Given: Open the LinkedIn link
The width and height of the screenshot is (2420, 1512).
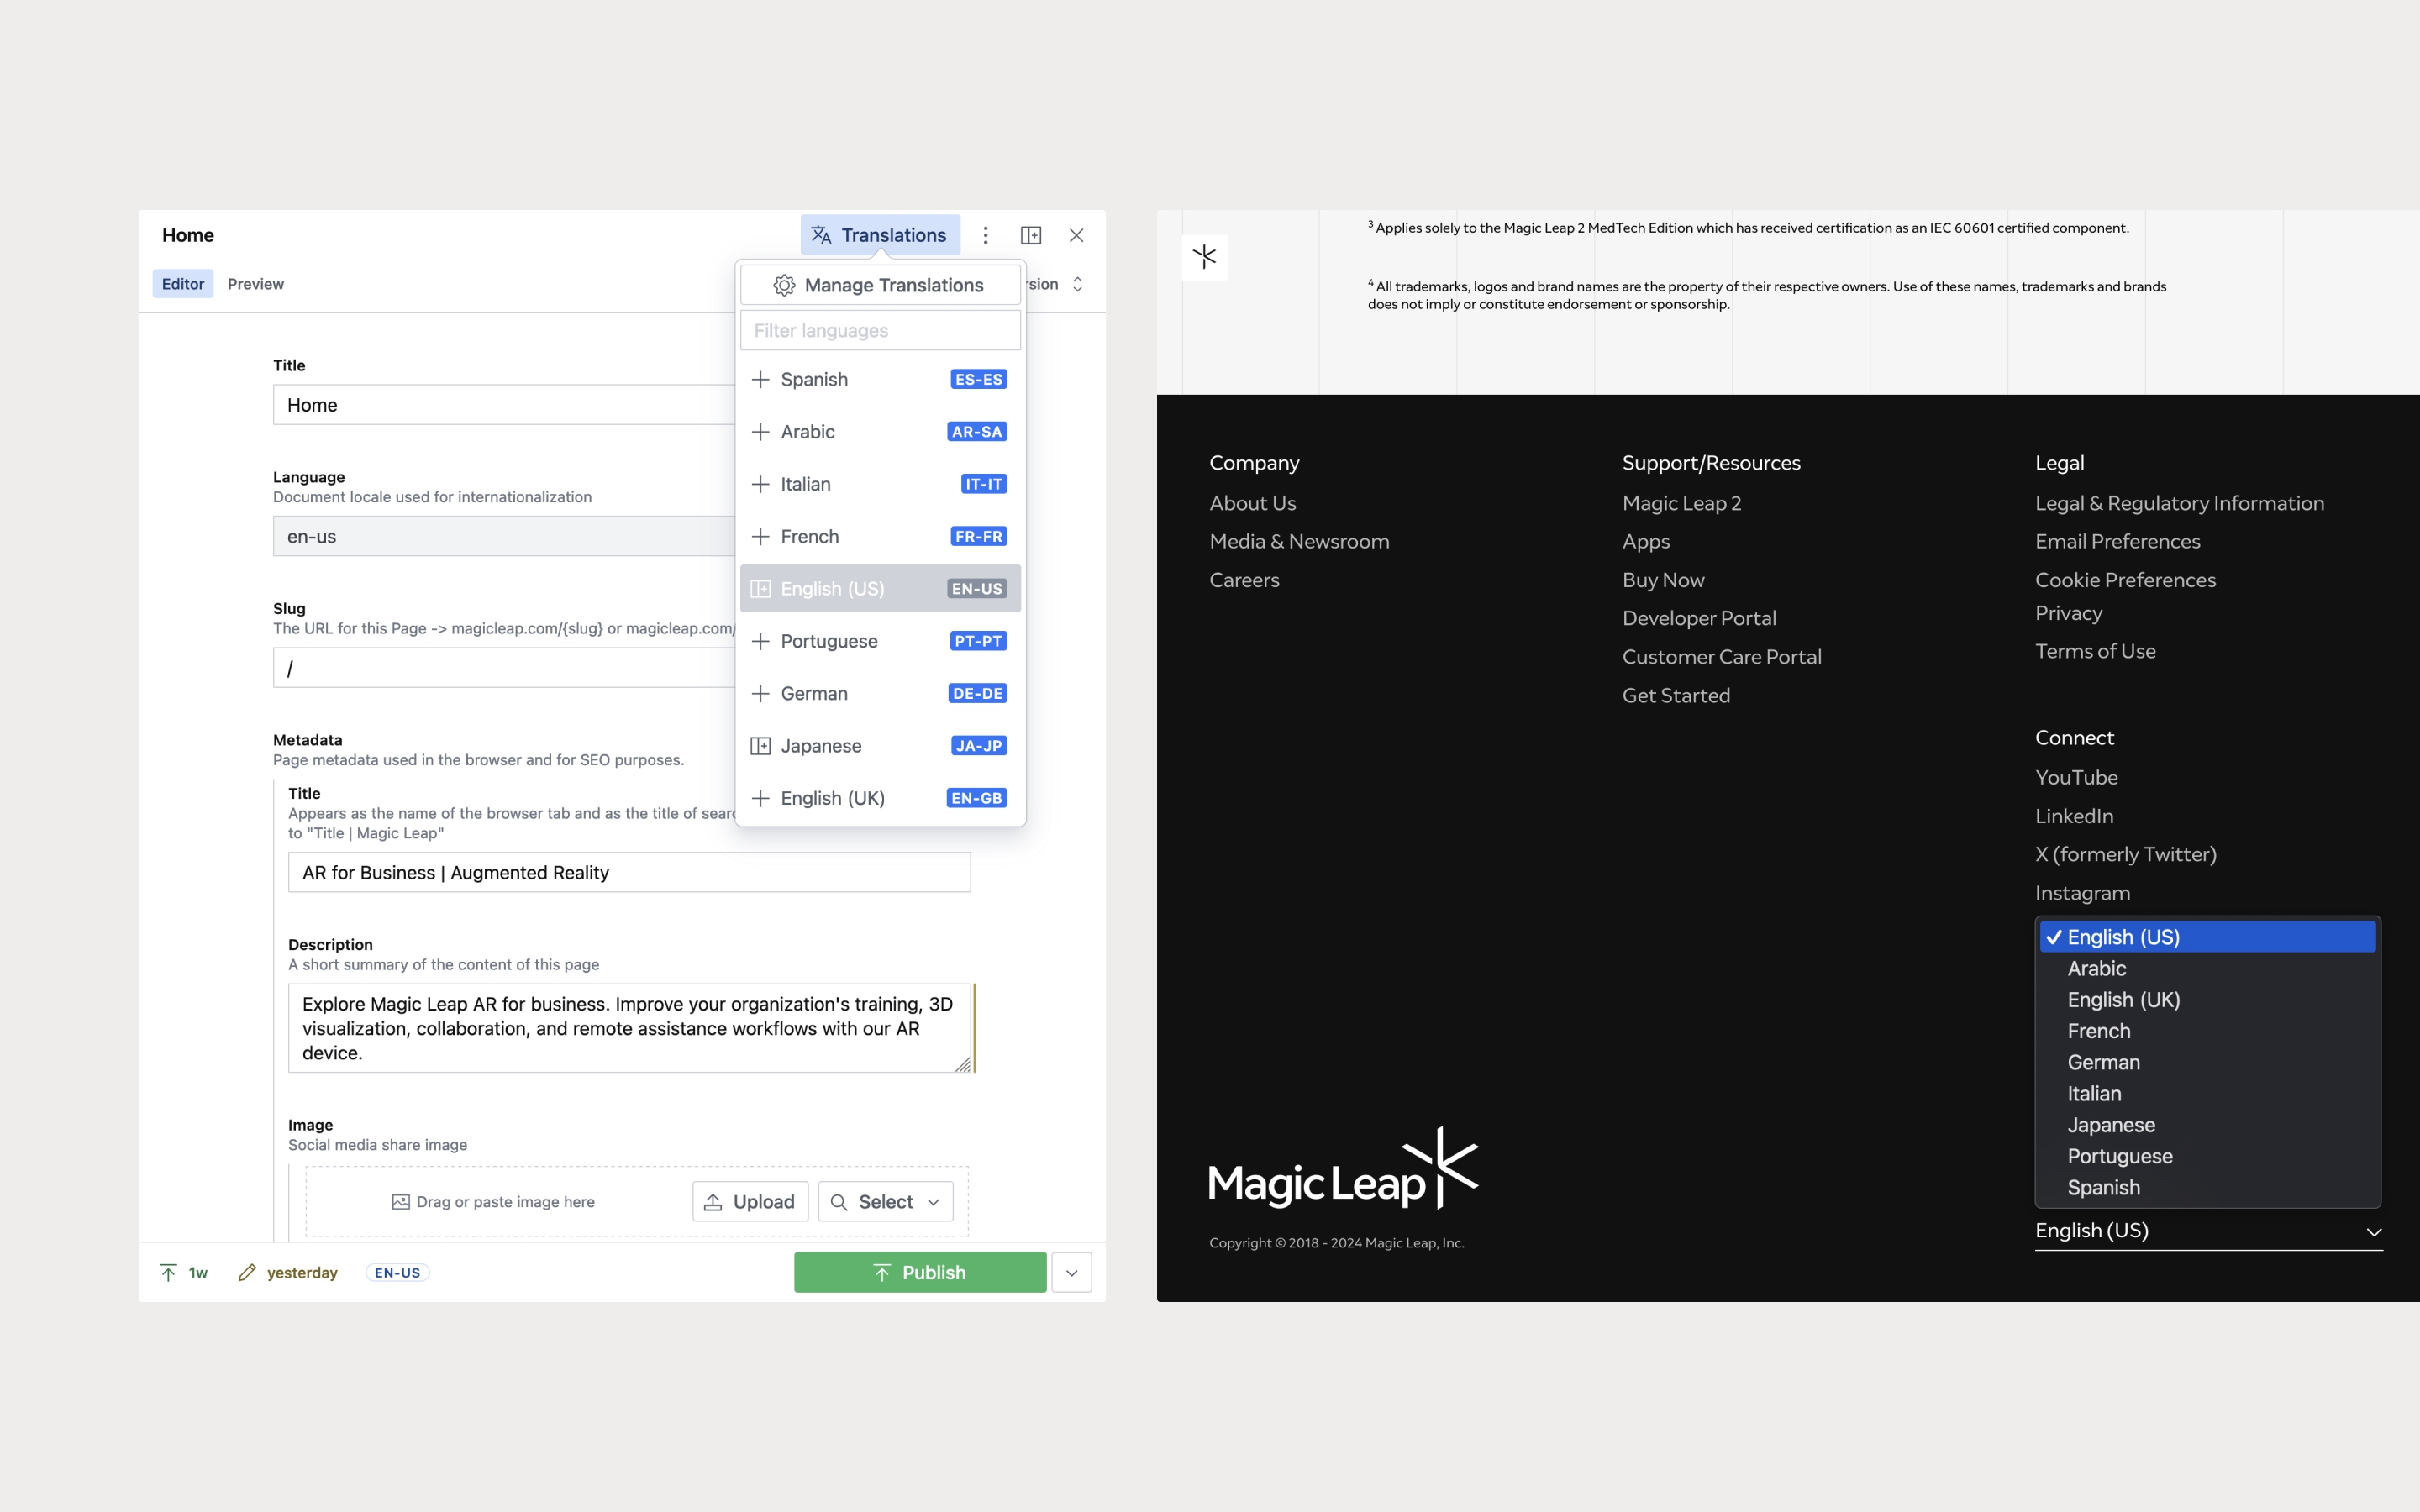Looking at the screenshot, I should (2074, 816).
